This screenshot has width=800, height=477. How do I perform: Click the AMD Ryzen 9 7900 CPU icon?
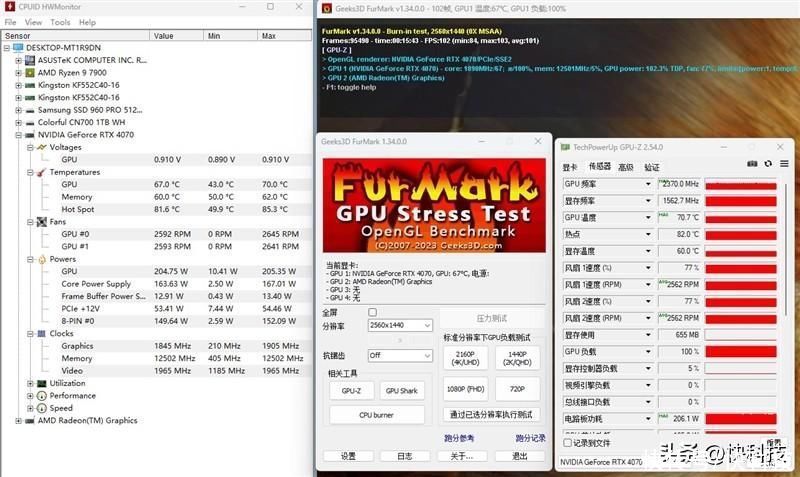click(30, 72)
